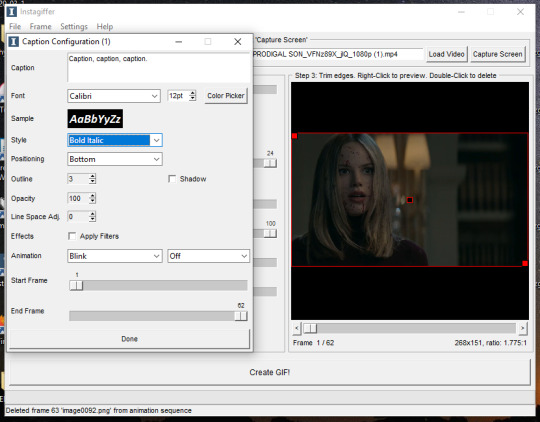Click the video preview frame image
The width and height of the screenshot is (540, 422).
[410, 199]
